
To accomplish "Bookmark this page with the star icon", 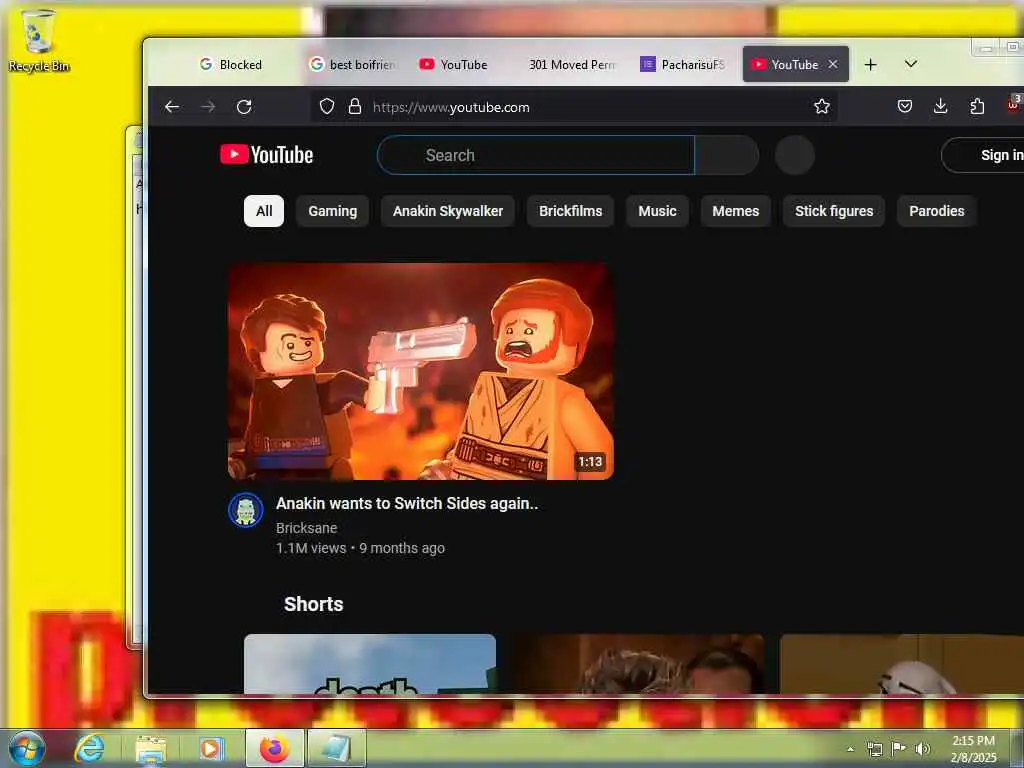I will pos(822,106).
